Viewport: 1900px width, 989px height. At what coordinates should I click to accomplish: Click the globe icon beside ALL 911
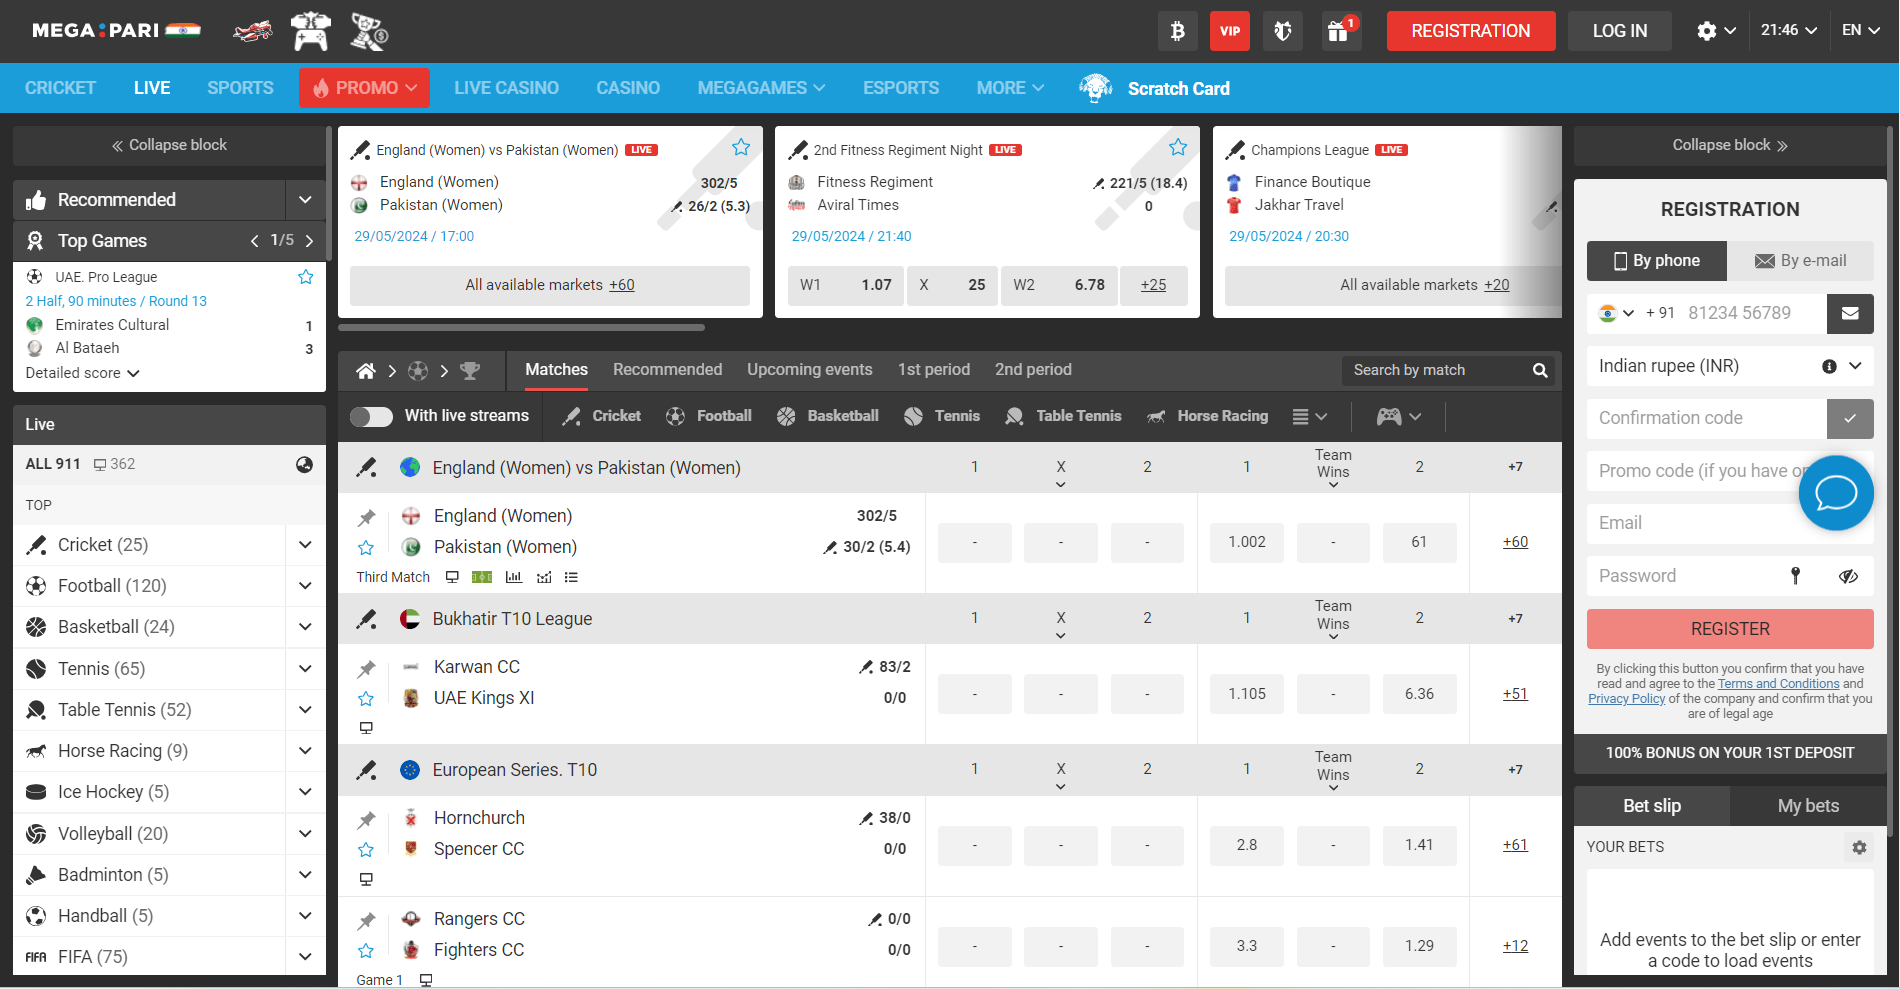(x=305, y=465)
